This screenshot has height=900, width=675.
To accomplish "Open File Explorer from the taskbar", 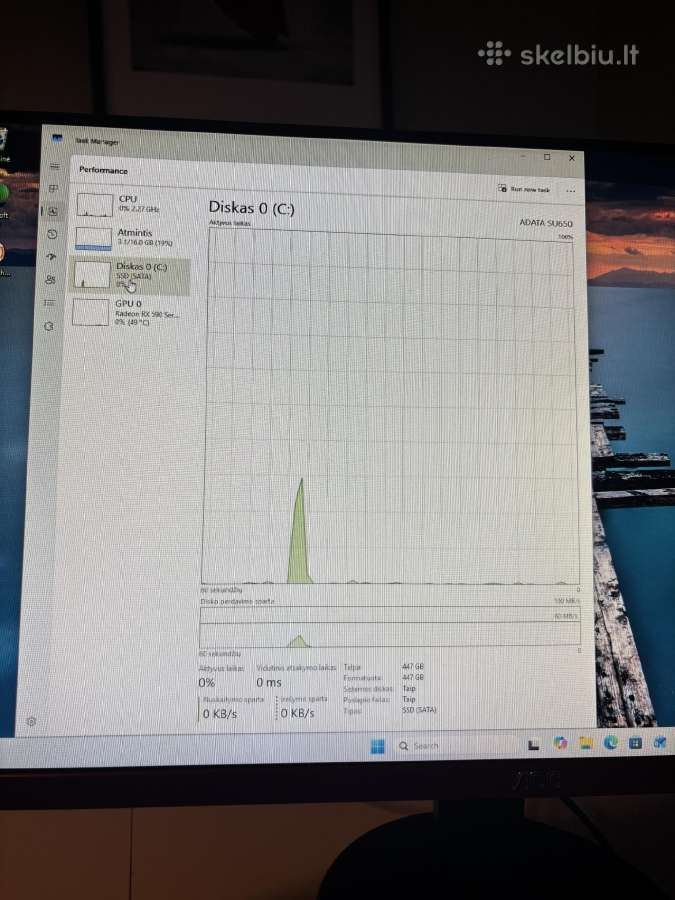I will coord(585,743).
